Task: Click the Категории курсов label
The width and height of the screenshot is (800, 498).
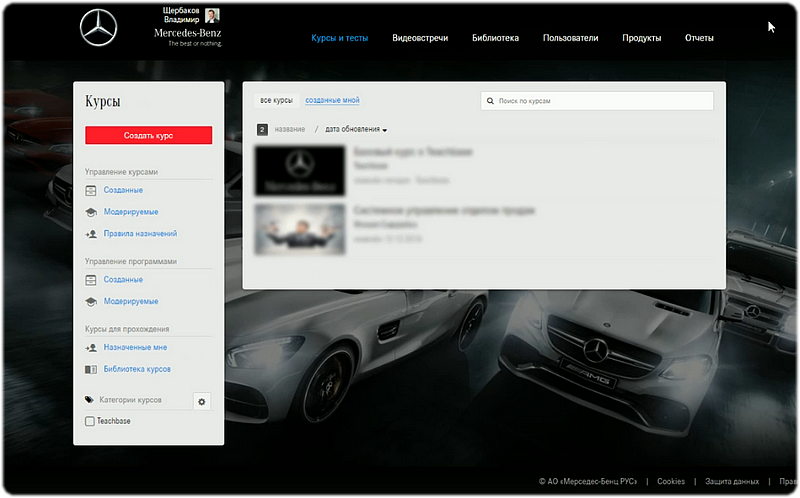Action: [x=131, y=400]
